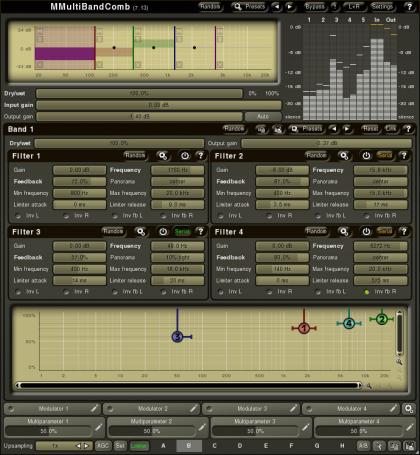Open Filter 3 help icon
The width and height of the screenshot is (420, 455).
pyautogui.click(x=201, y=232)
